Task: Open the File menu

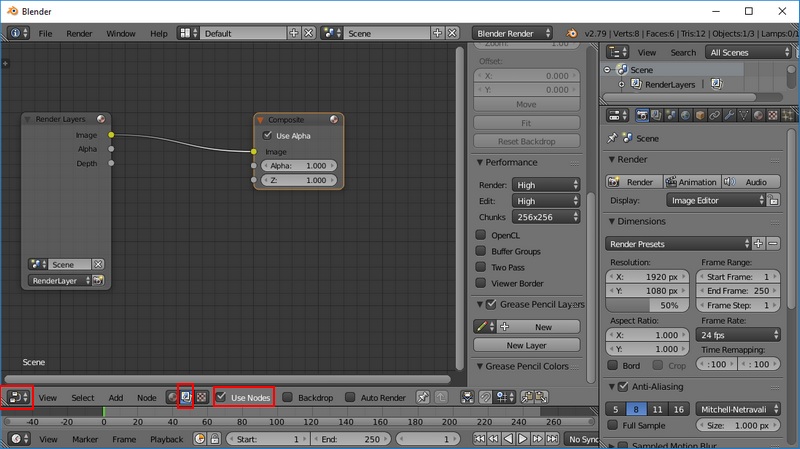Action: tap(45, 33)
